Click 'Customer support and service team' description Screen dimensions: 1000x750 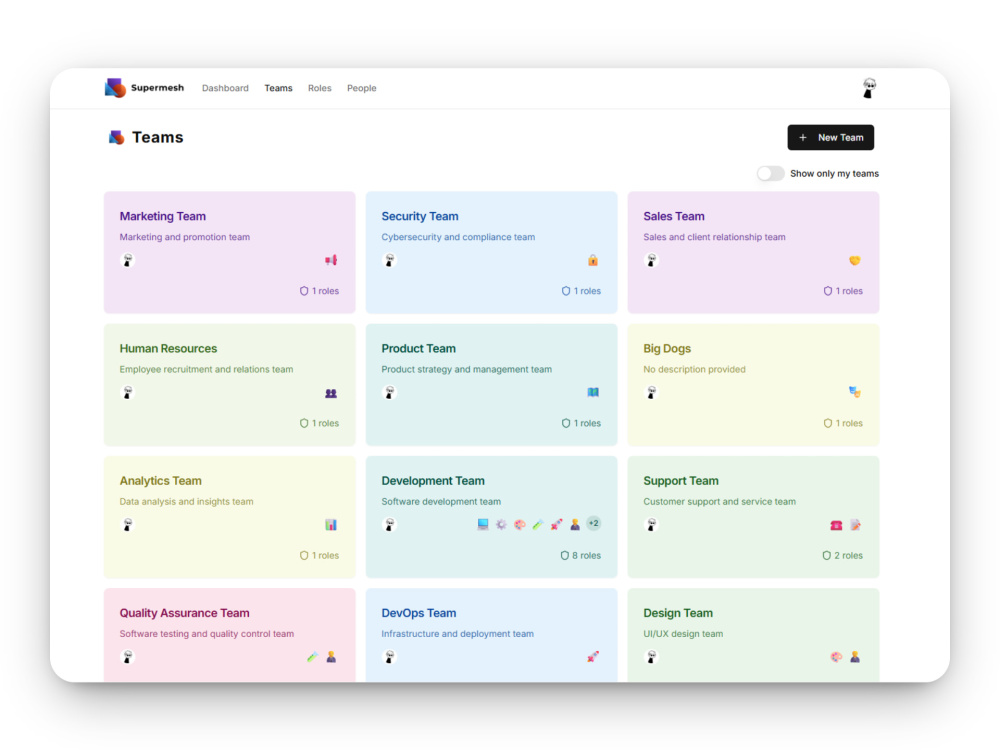click(719, 501)
